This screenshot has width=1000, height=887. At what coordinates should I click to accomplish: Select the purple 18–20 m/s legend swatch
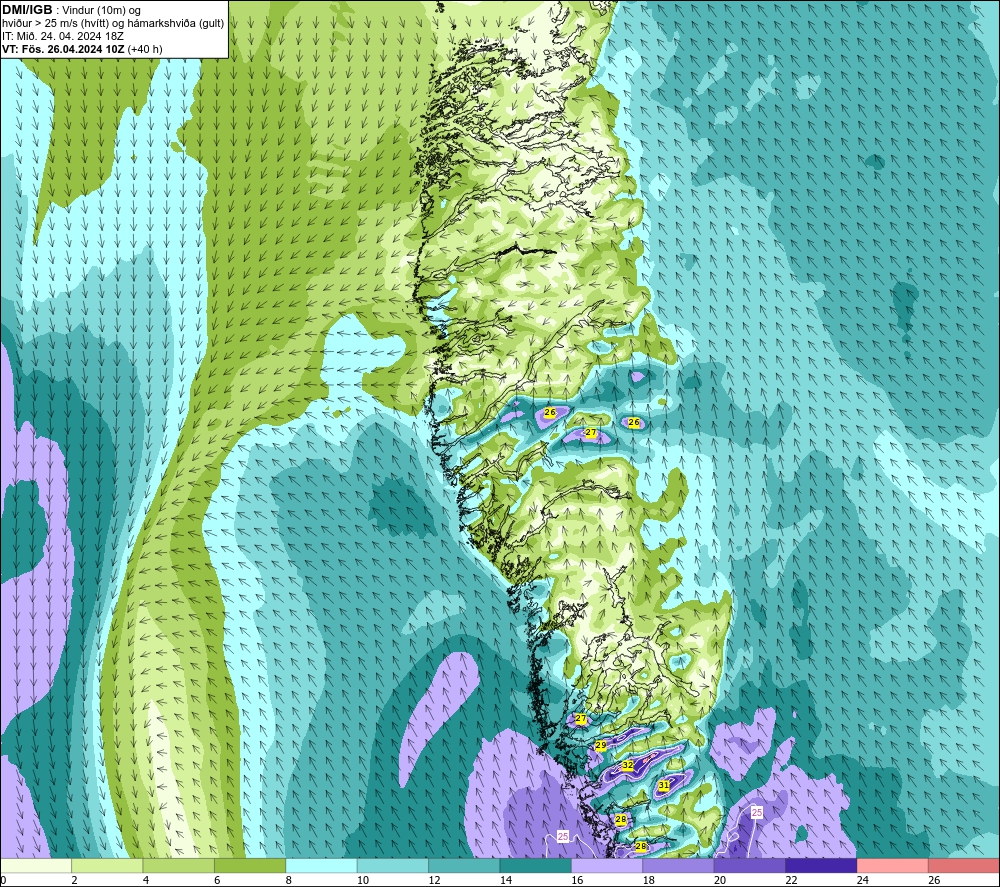(679, 865)
